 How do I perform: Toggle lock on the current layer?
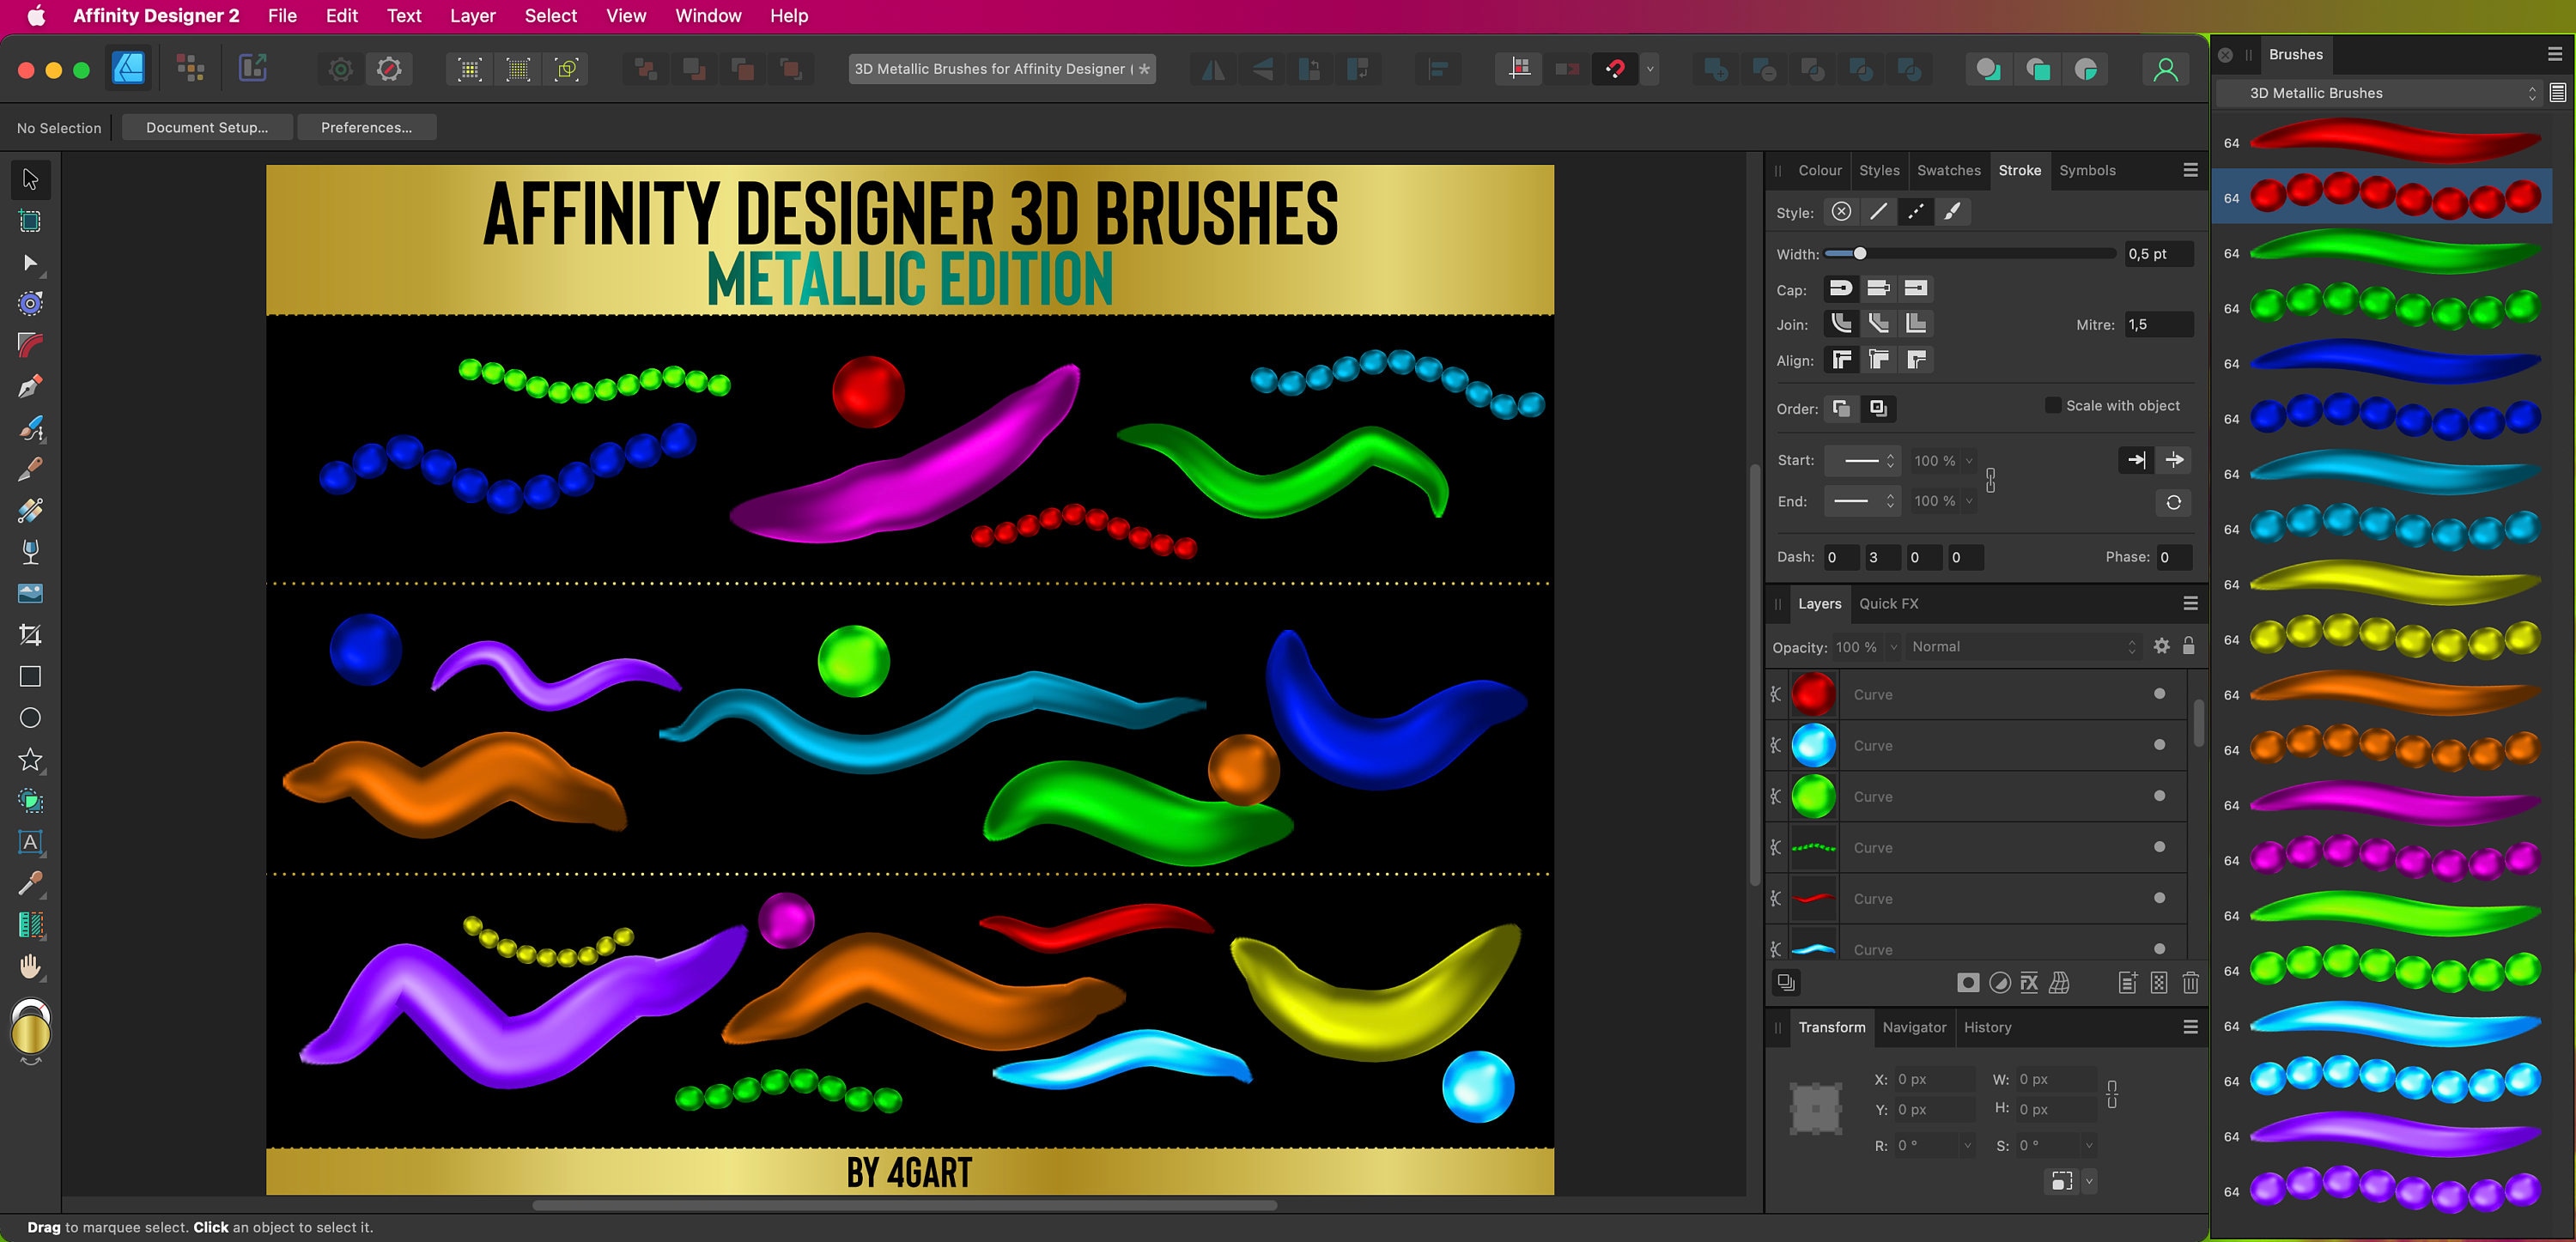(x=2189, y=646)
